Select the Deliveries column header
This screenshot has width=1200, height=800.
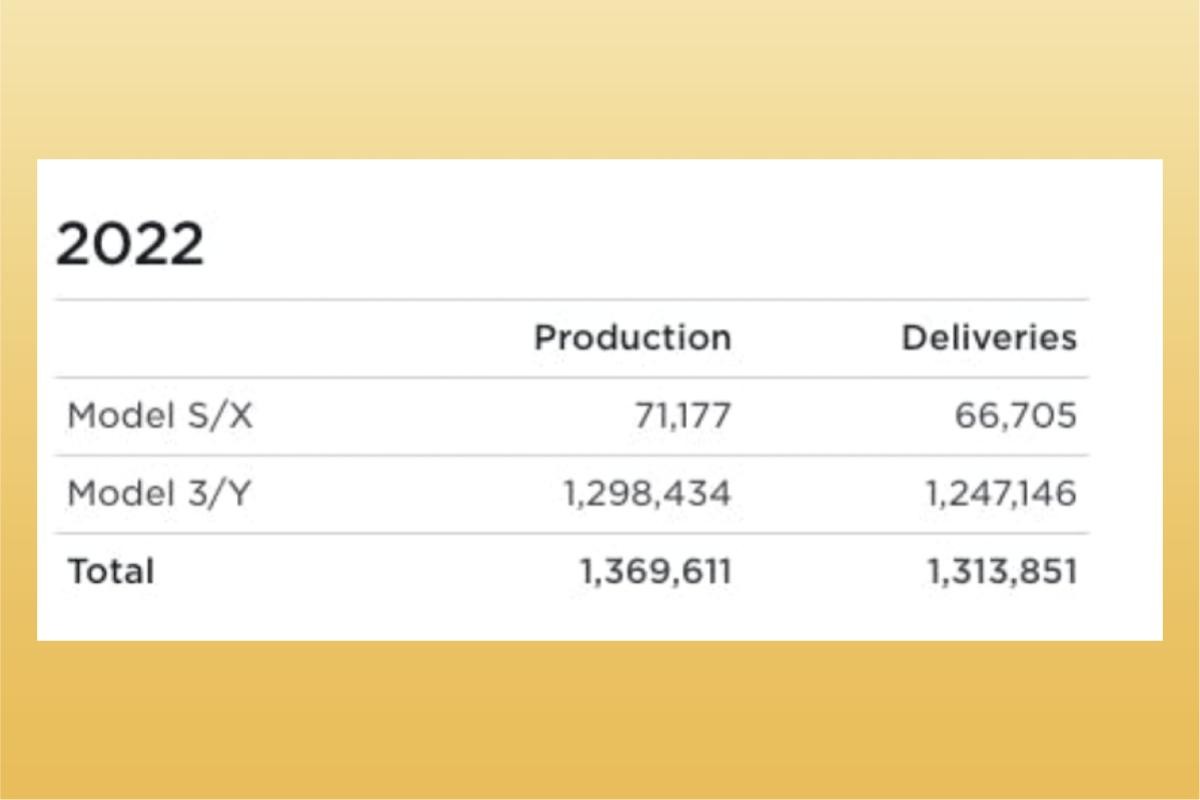[989, 338]
